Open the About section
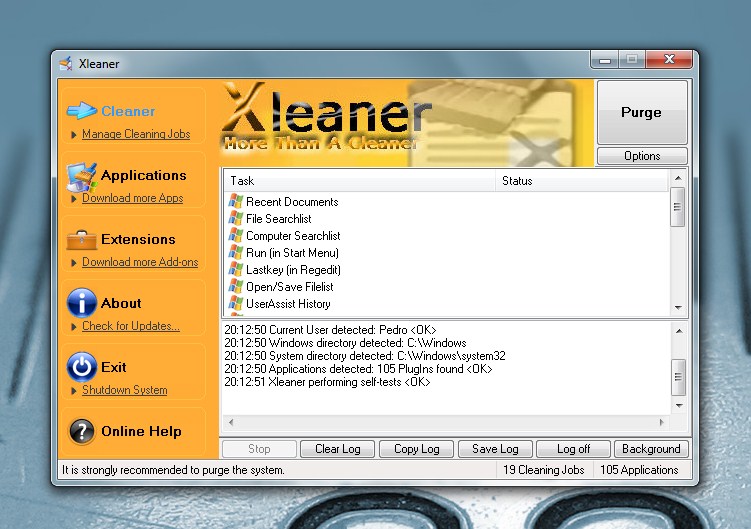Screen dimensions: 751x529 (121, 303)
